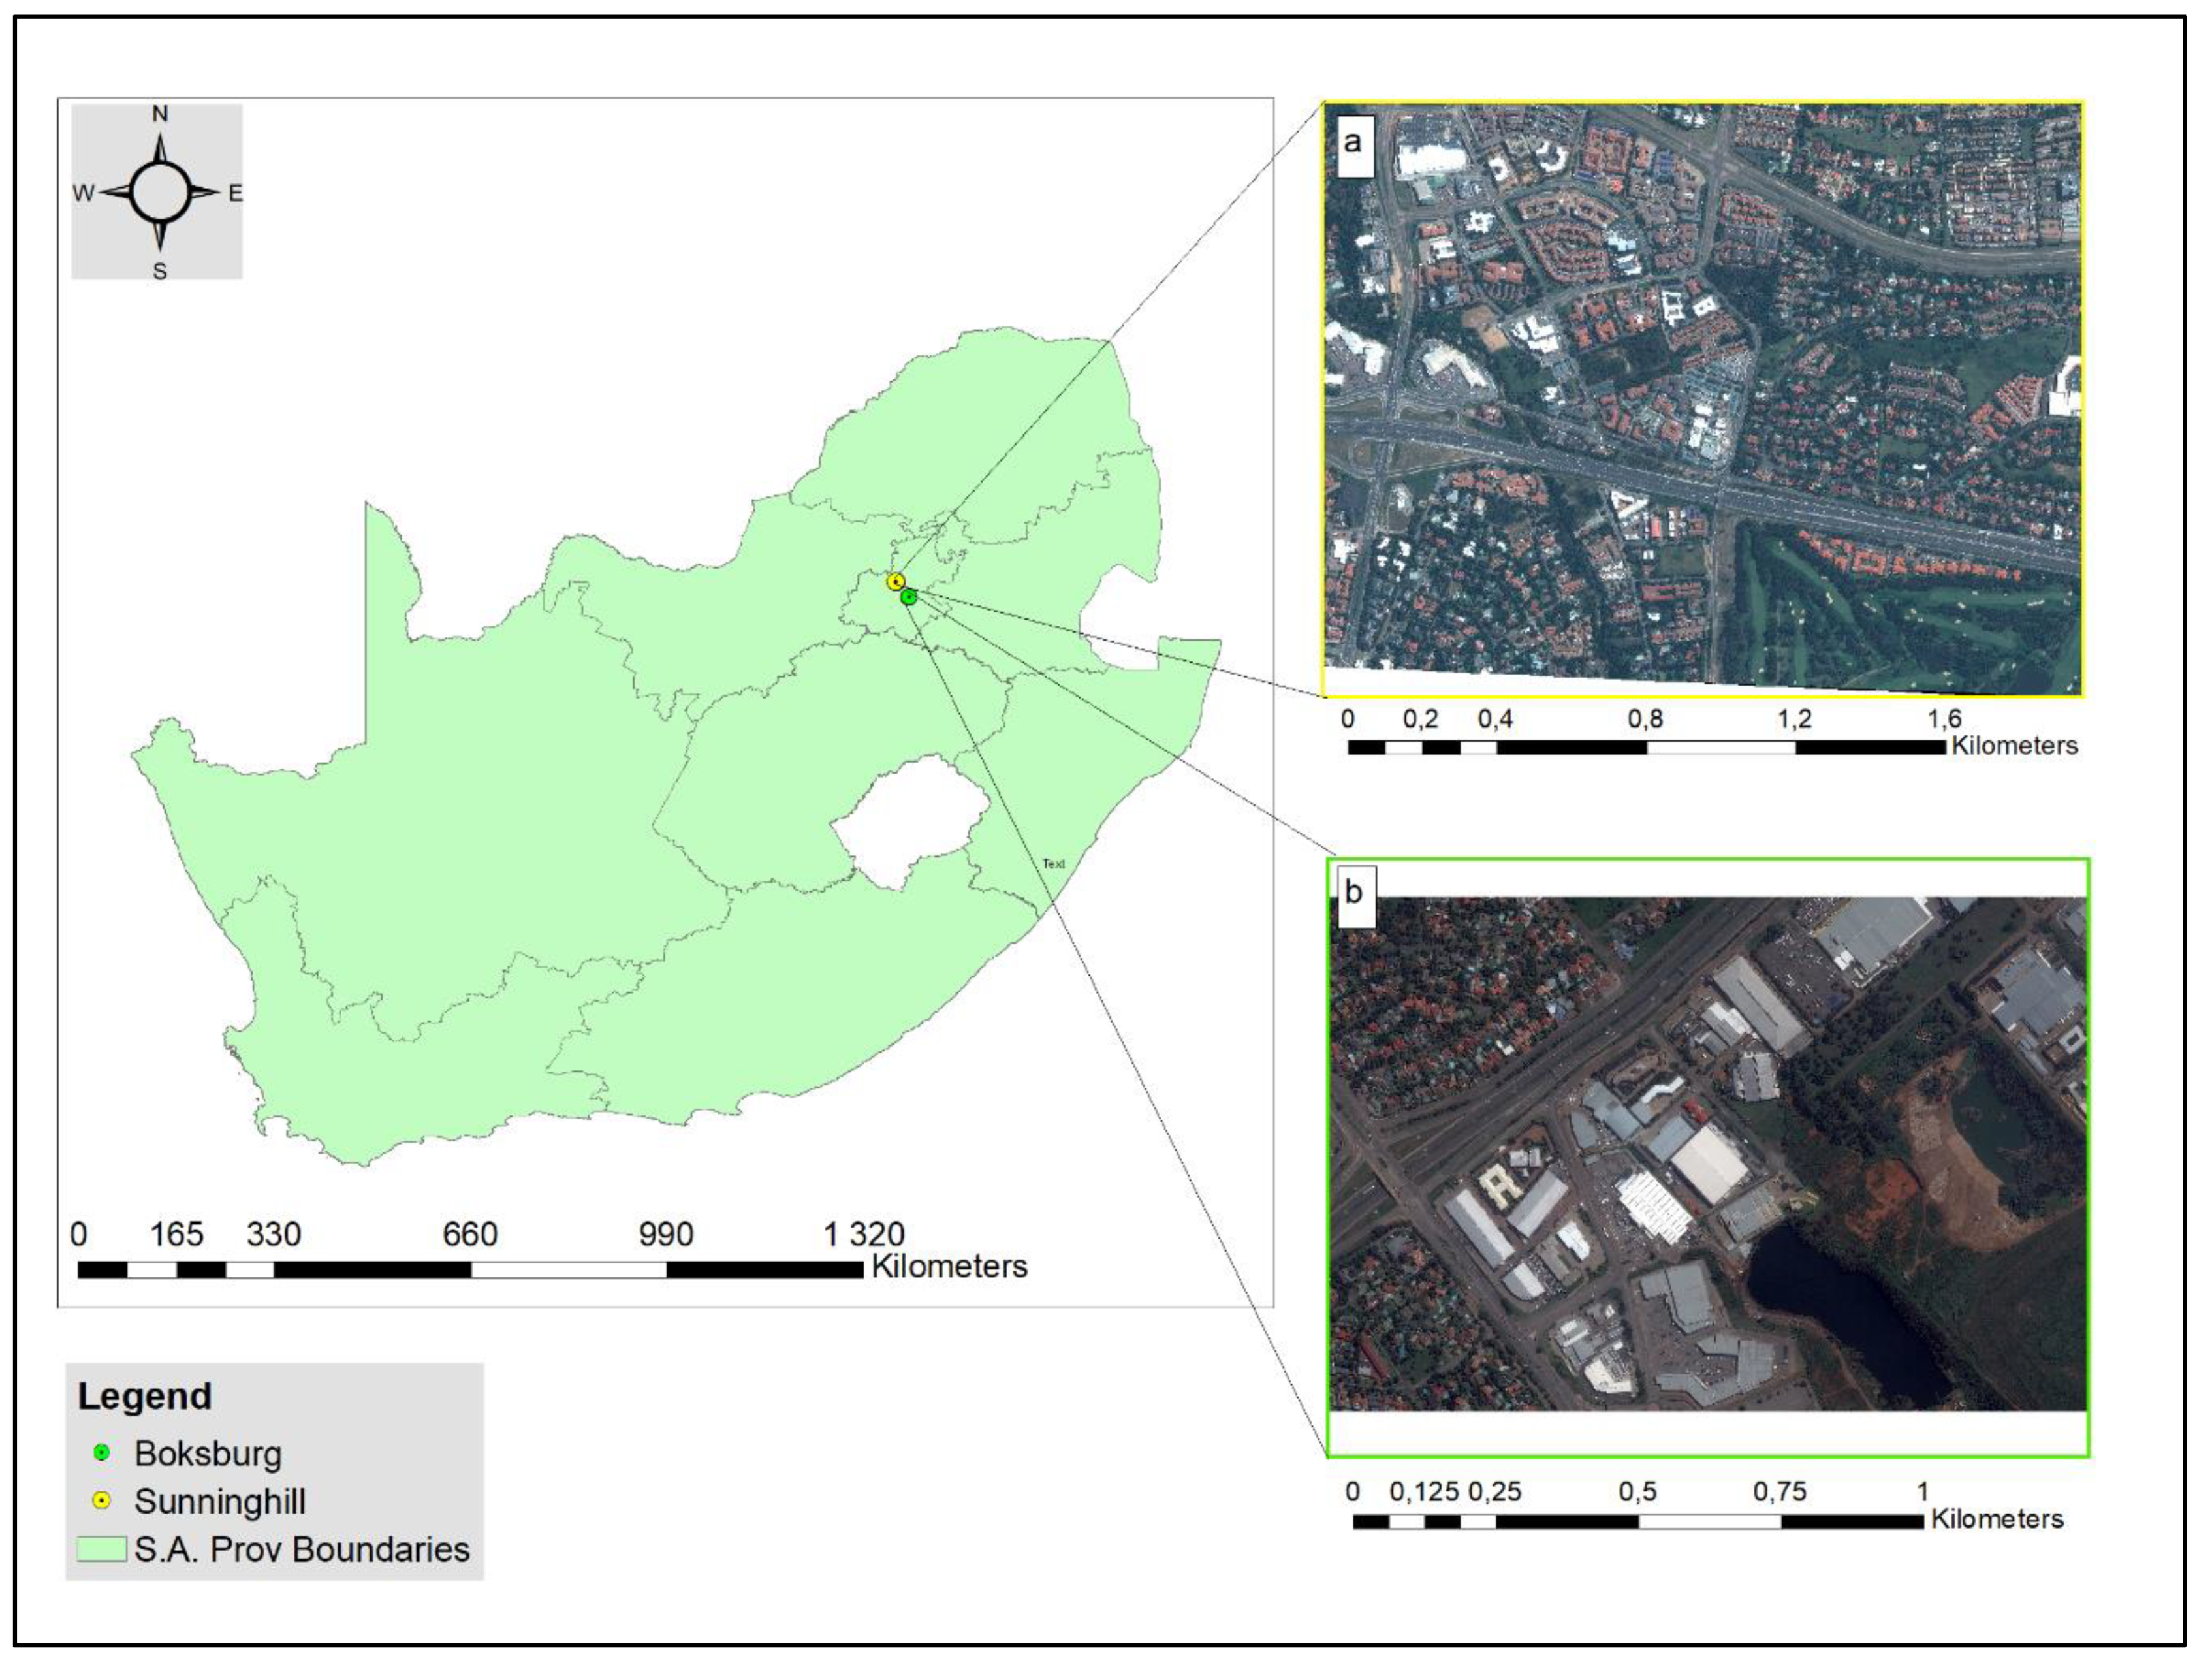Click the 'Boksburg' legend label text

(x=208, y=1453)
